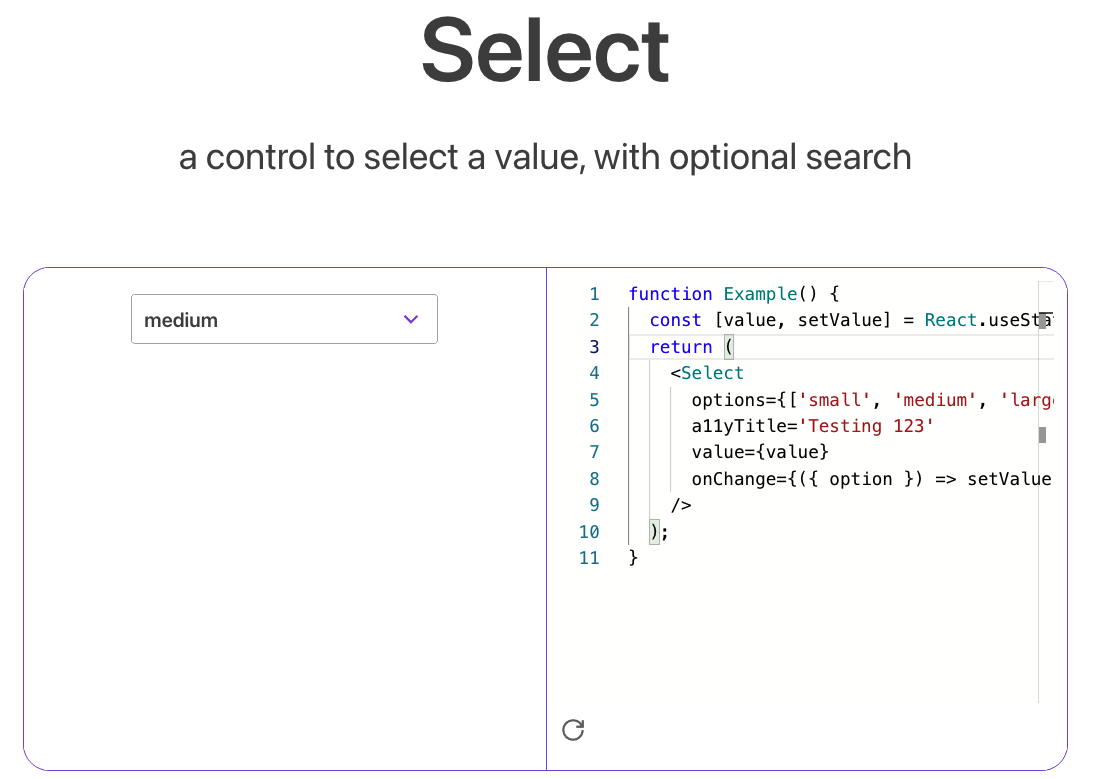1106x779 pixels.
Task: Click the 'Select' page title heading
Action: pos(545,50)
